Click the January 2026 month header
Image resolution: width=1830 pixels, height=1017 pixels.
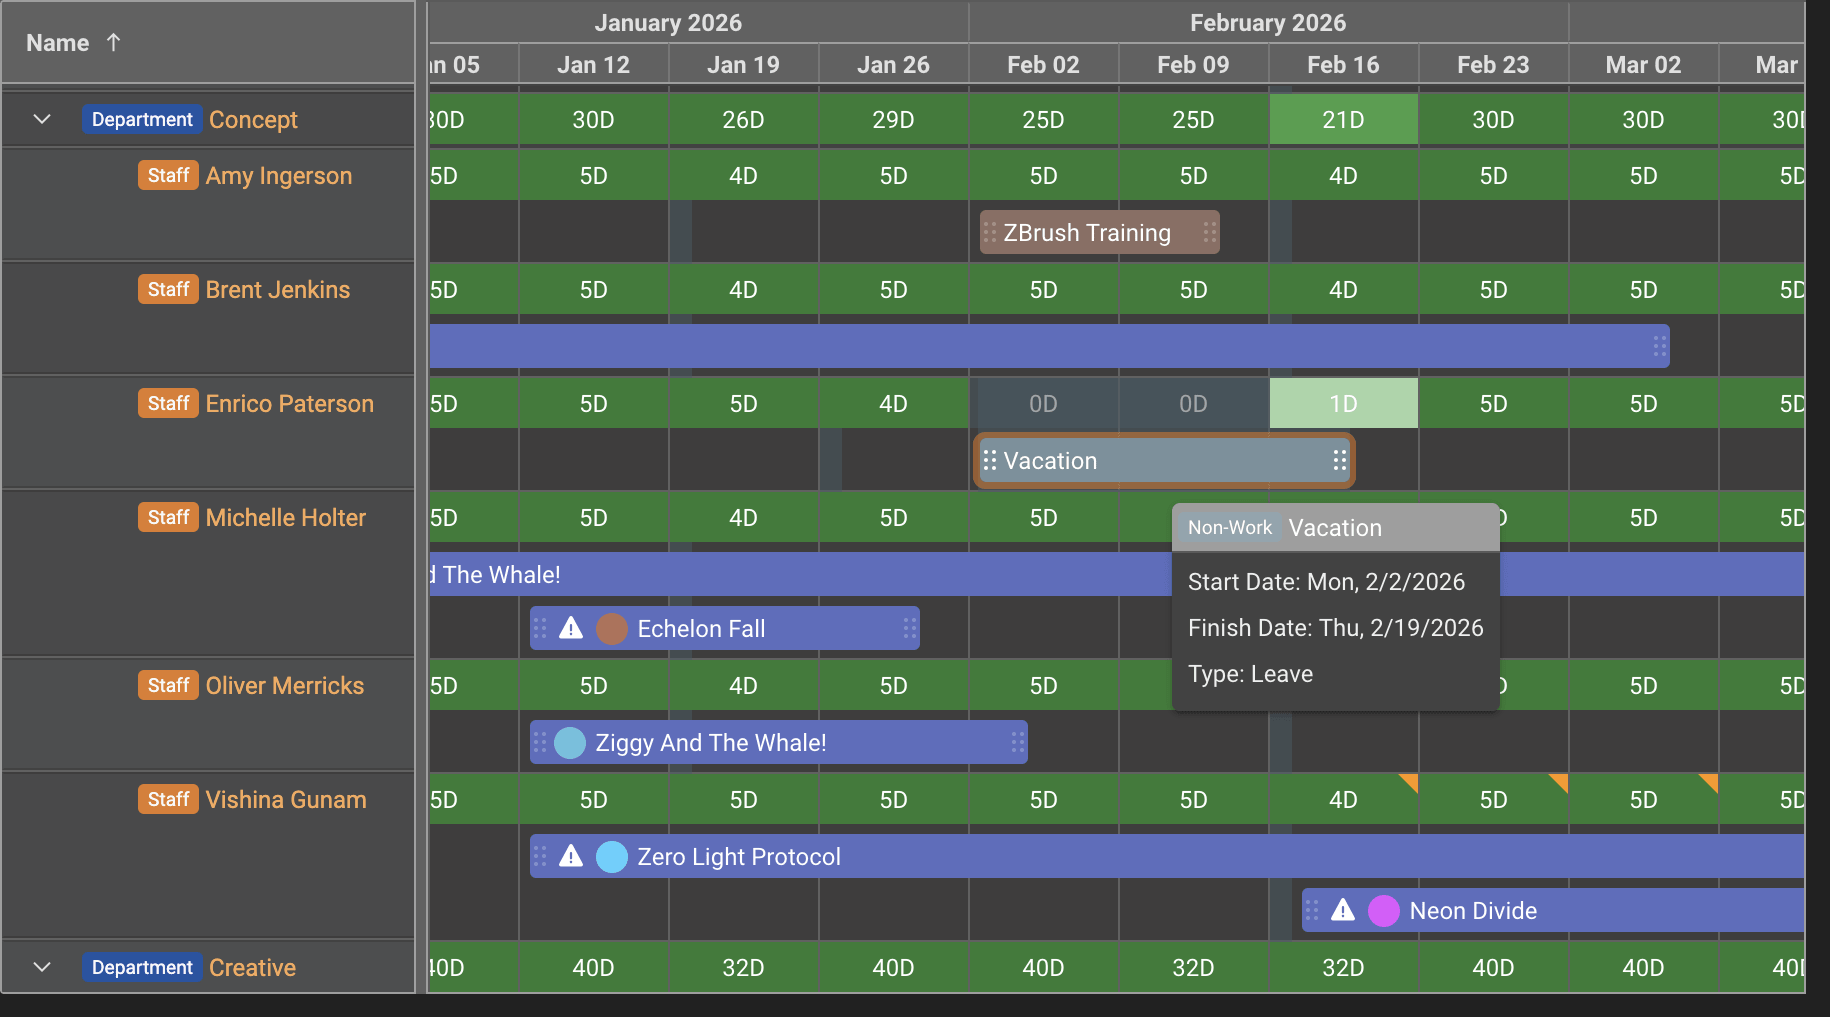(x=698, y=22)
